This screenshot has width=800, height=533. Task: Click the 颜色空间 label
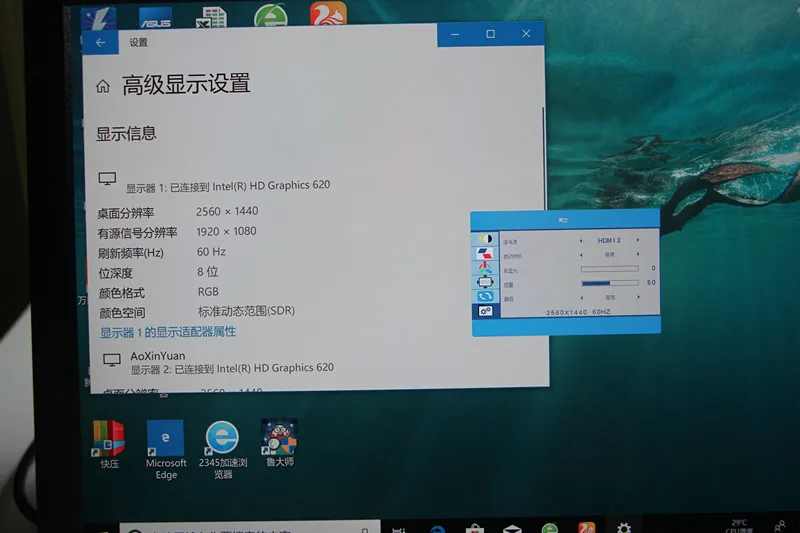122,313
